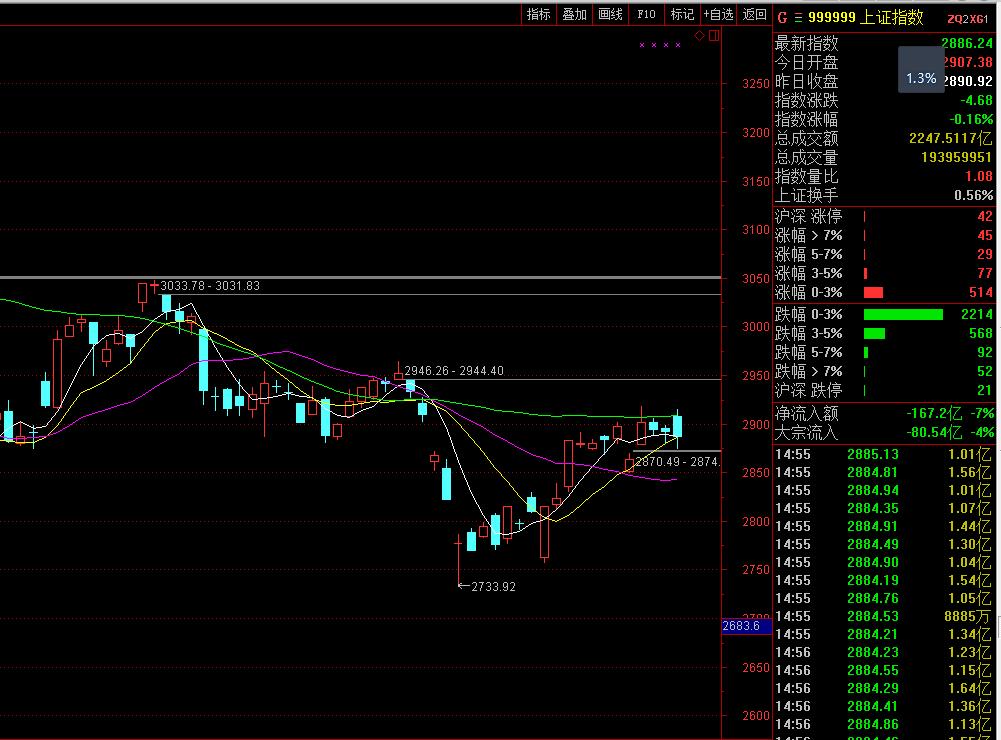
Task: Click the 3033.78 - 3031.83 gap label
Action: (210, 286)
